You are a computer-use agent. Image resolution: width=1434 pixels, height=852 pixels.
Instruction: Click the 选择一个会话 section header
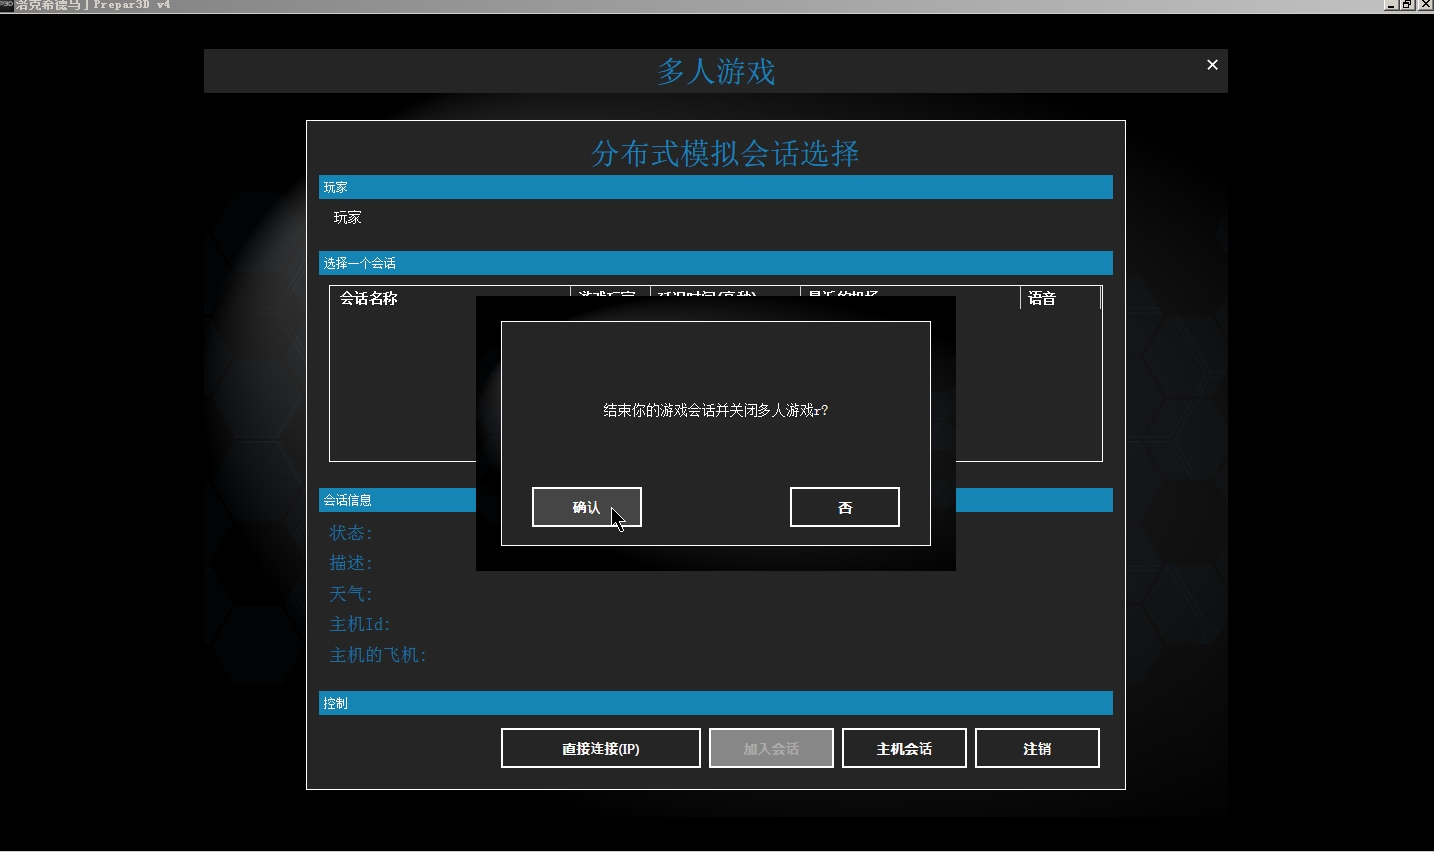716,263
